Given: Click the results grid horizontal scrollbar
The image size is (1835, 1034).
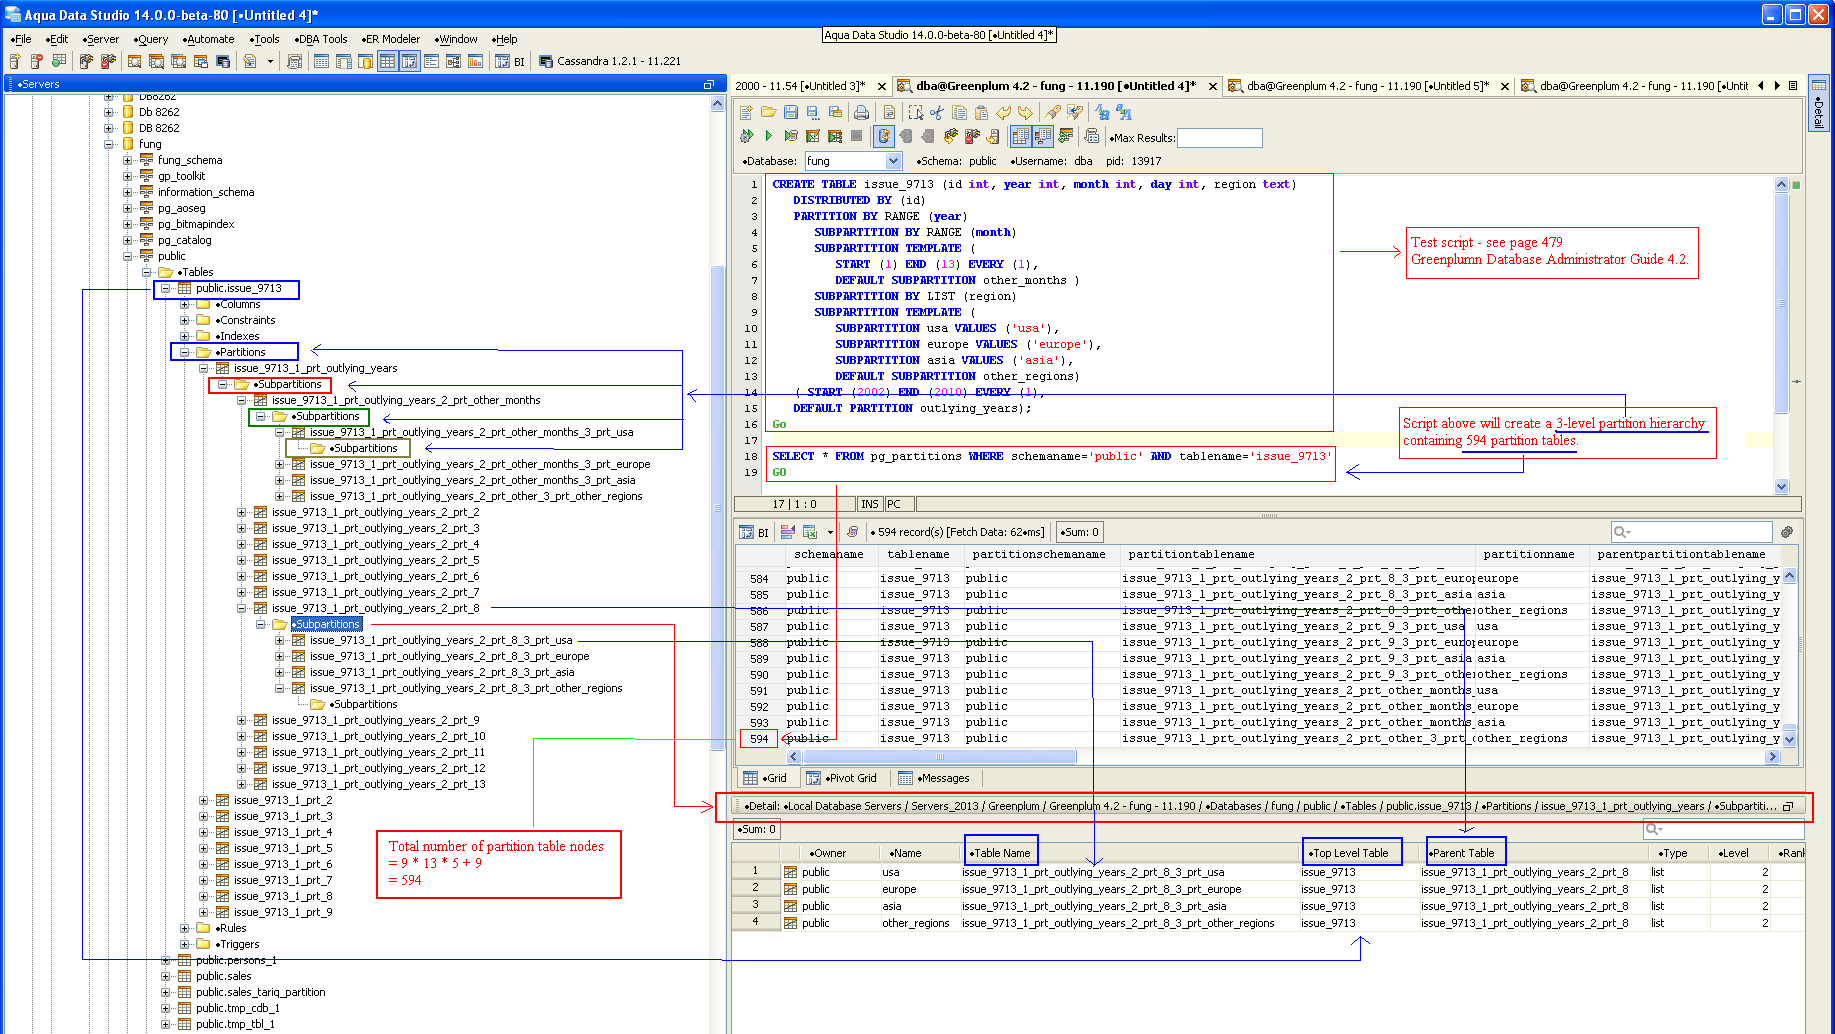Looking at the screenshot, I should 938,757.
